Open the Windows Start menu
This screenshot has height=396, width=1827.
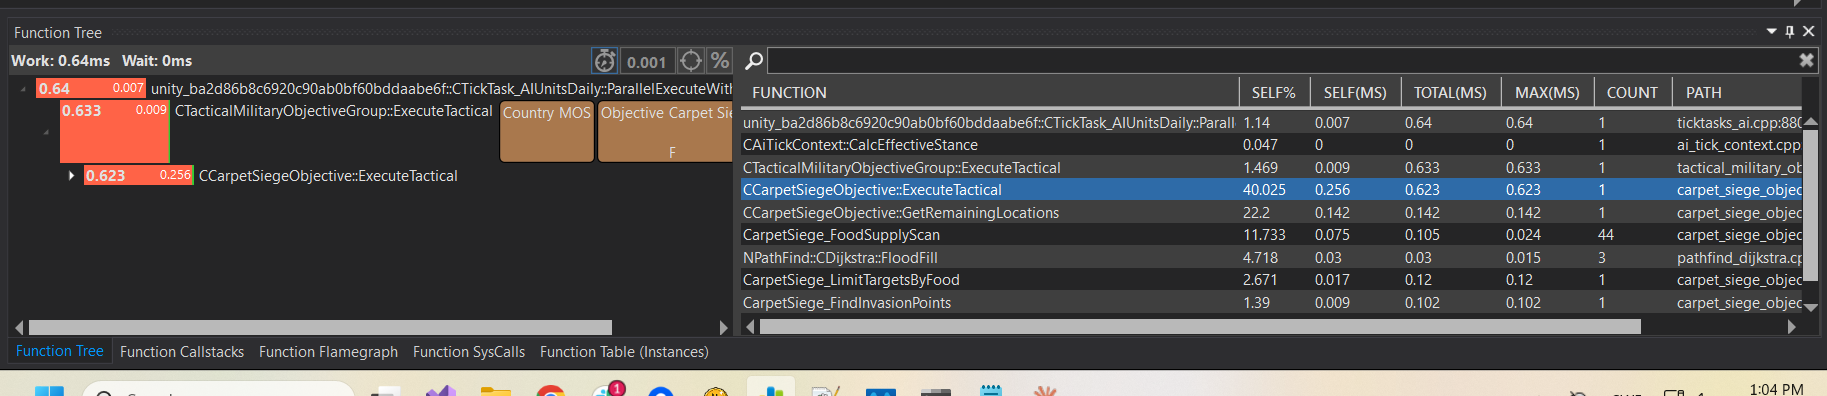(x=49, y=391)
